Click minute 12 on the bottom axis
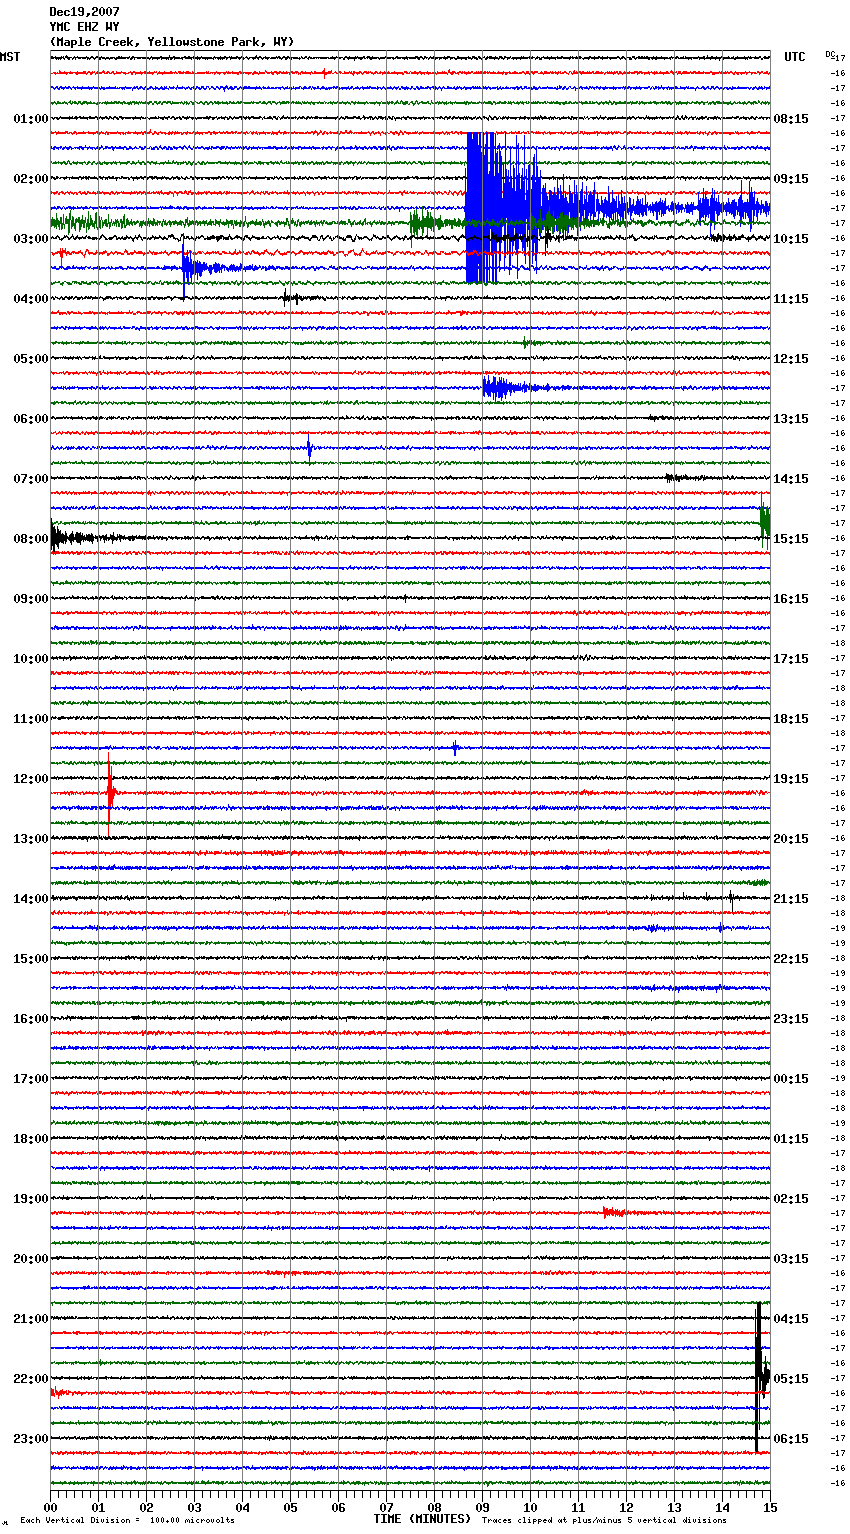This screenshot has width=850, height=1534. point(626,1507)
